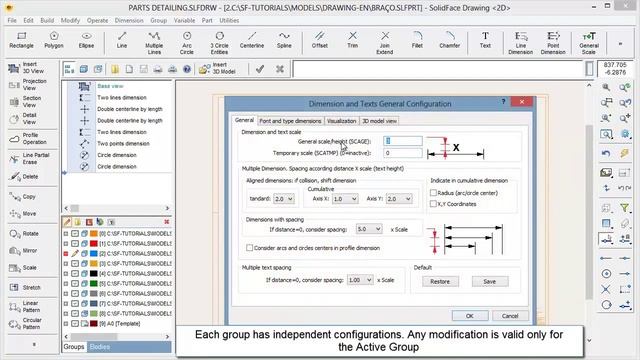Click the Cancel button
The width and height of the screenshot is (640, 360).
tap(510, 316)
